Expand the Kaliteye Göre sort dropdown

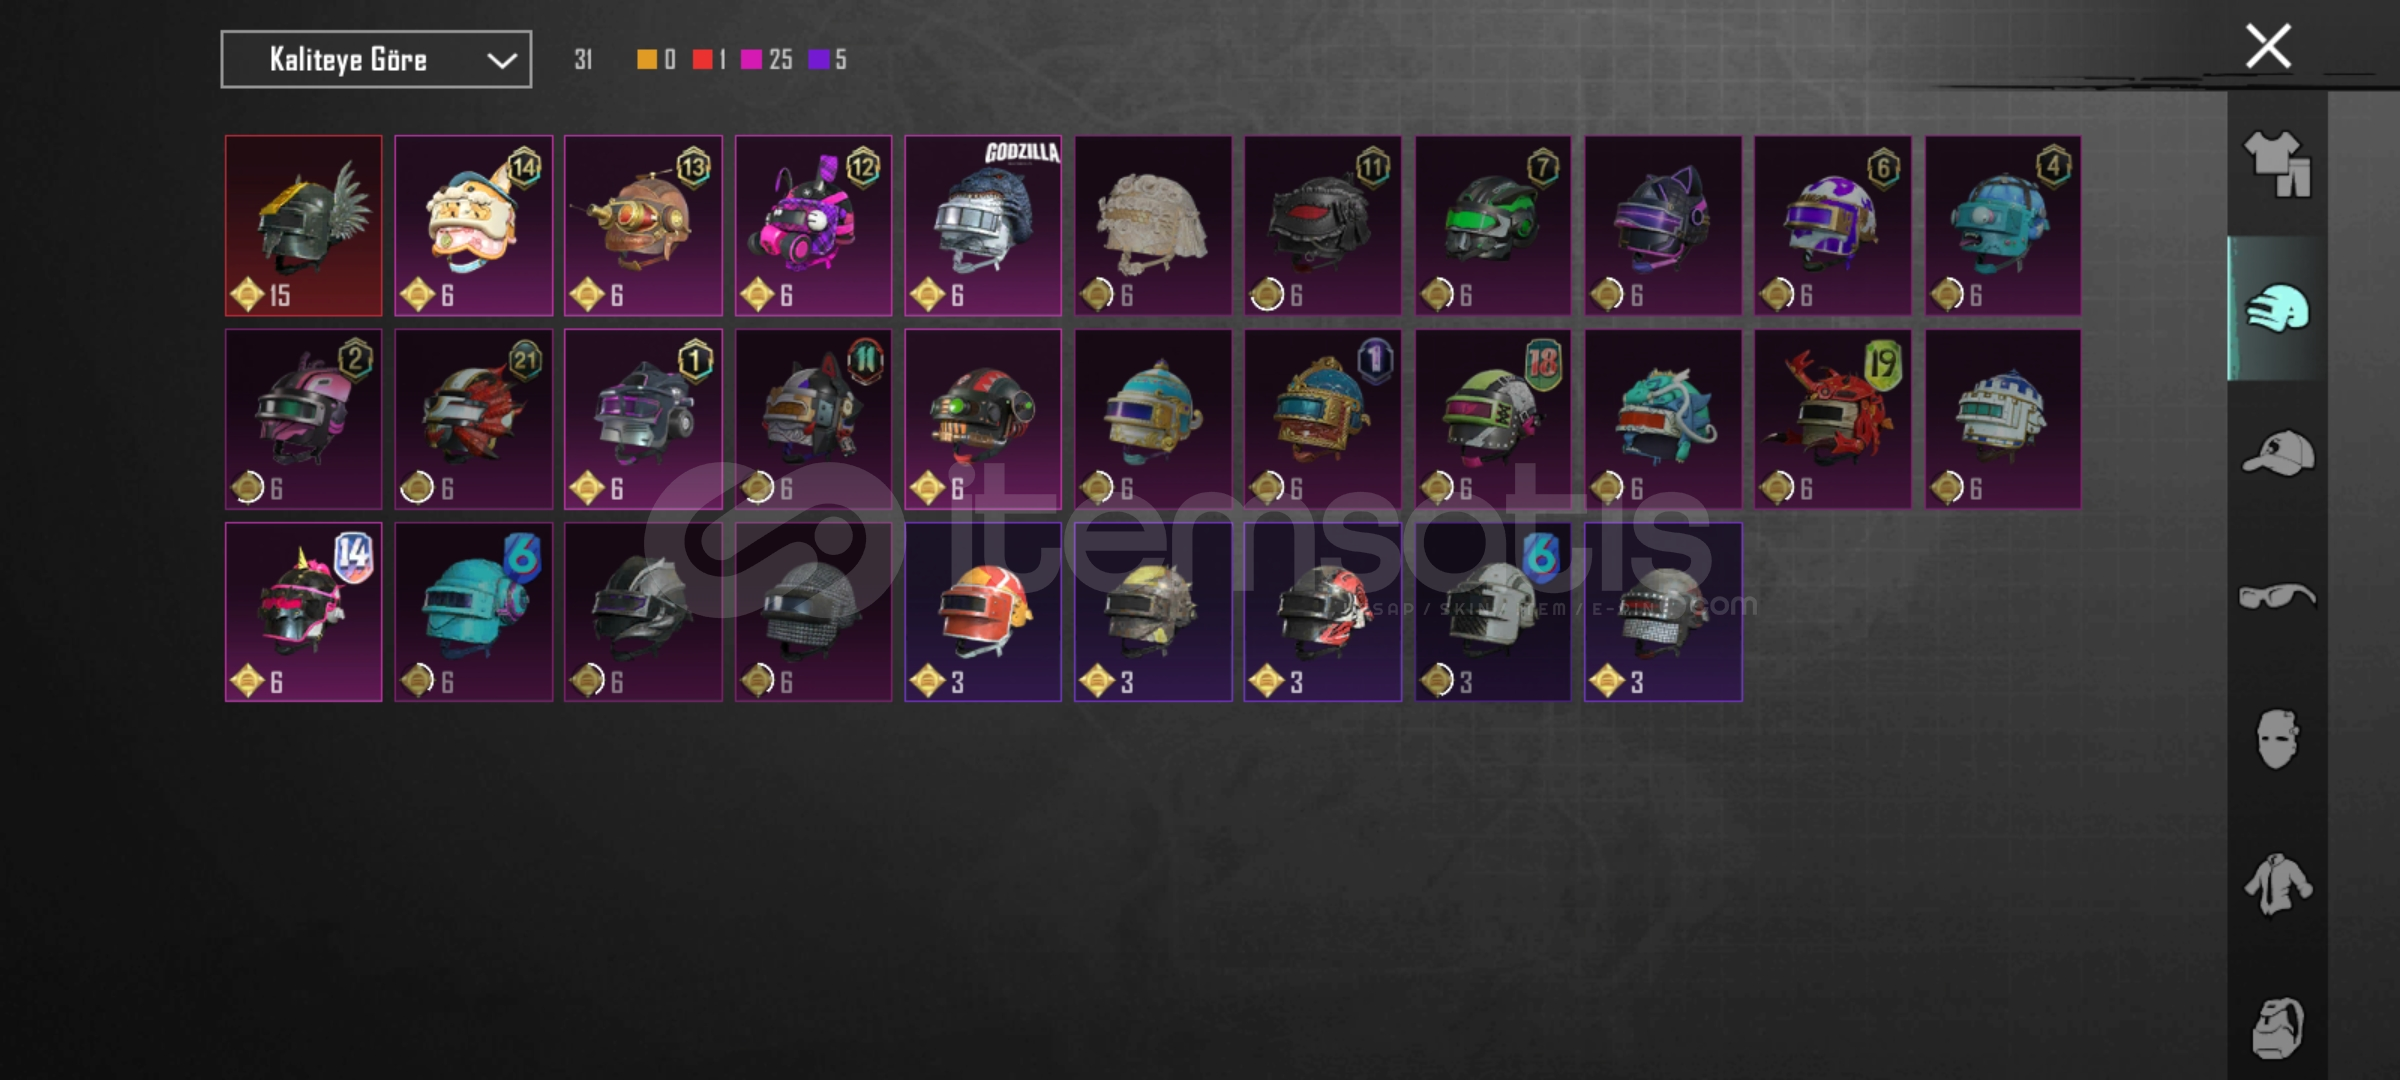coord(376,60)
